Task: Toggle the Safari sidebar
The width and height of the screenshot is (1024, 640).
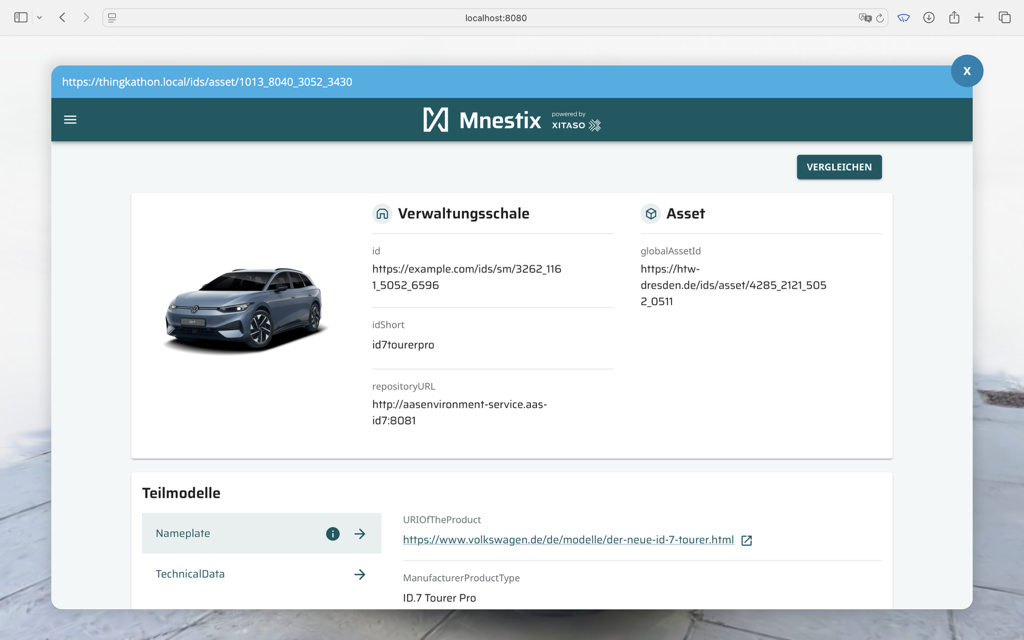Action: tap(21, 18)
